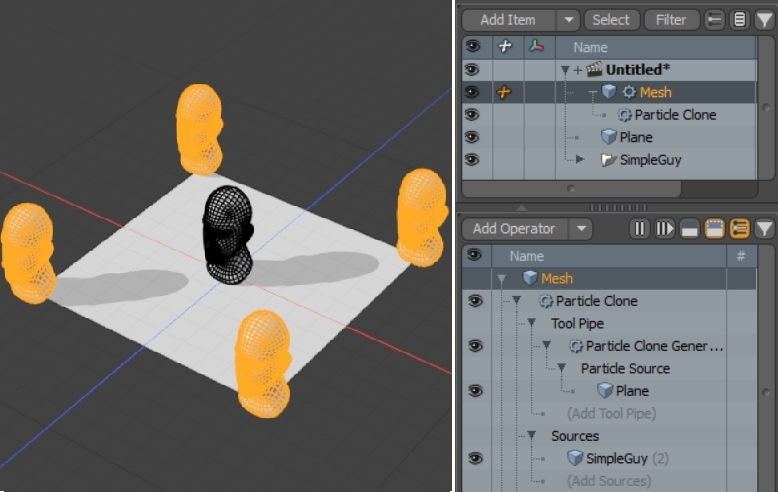Screen dimensions: 778x492
Task: Click the pause evaluation icon
Action: pyautogui.click(x=640, y=229)
